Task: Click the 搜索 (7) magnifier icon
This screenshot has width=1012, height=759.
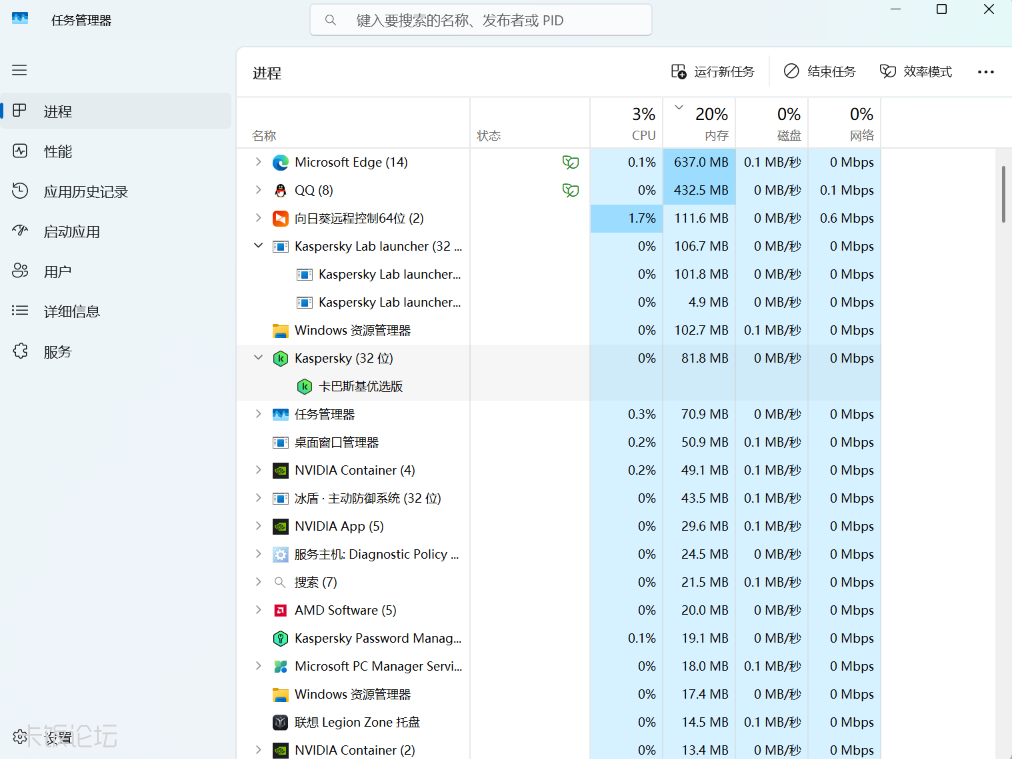Action: point(280,583)
